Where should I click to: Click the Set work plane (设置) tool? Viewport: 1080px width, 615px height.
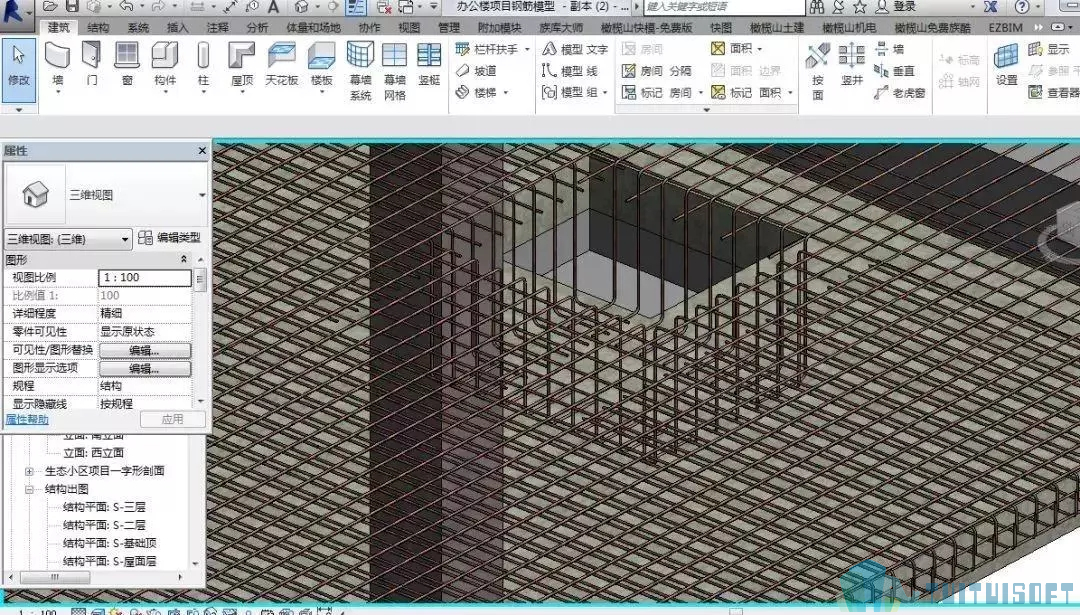click(1006, 64)
